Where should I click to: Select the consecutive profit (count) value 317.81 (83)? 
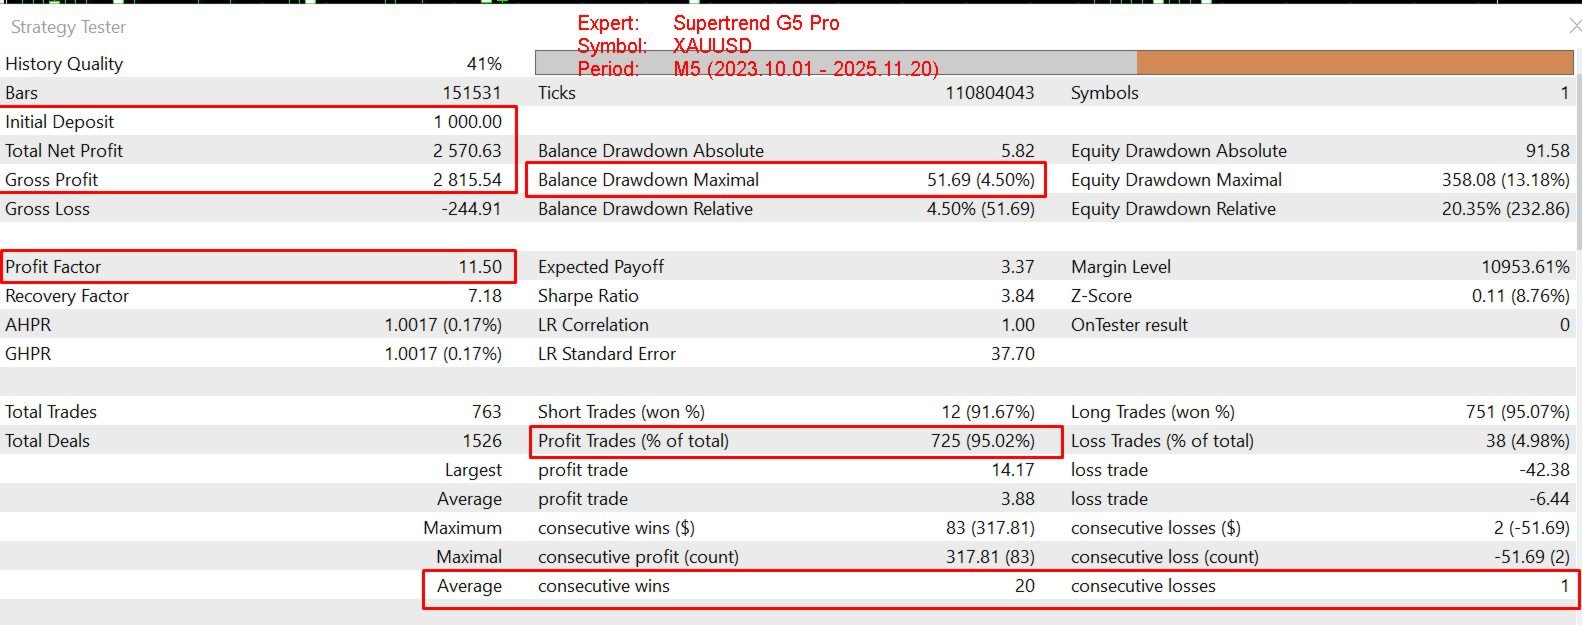[990, 557]
